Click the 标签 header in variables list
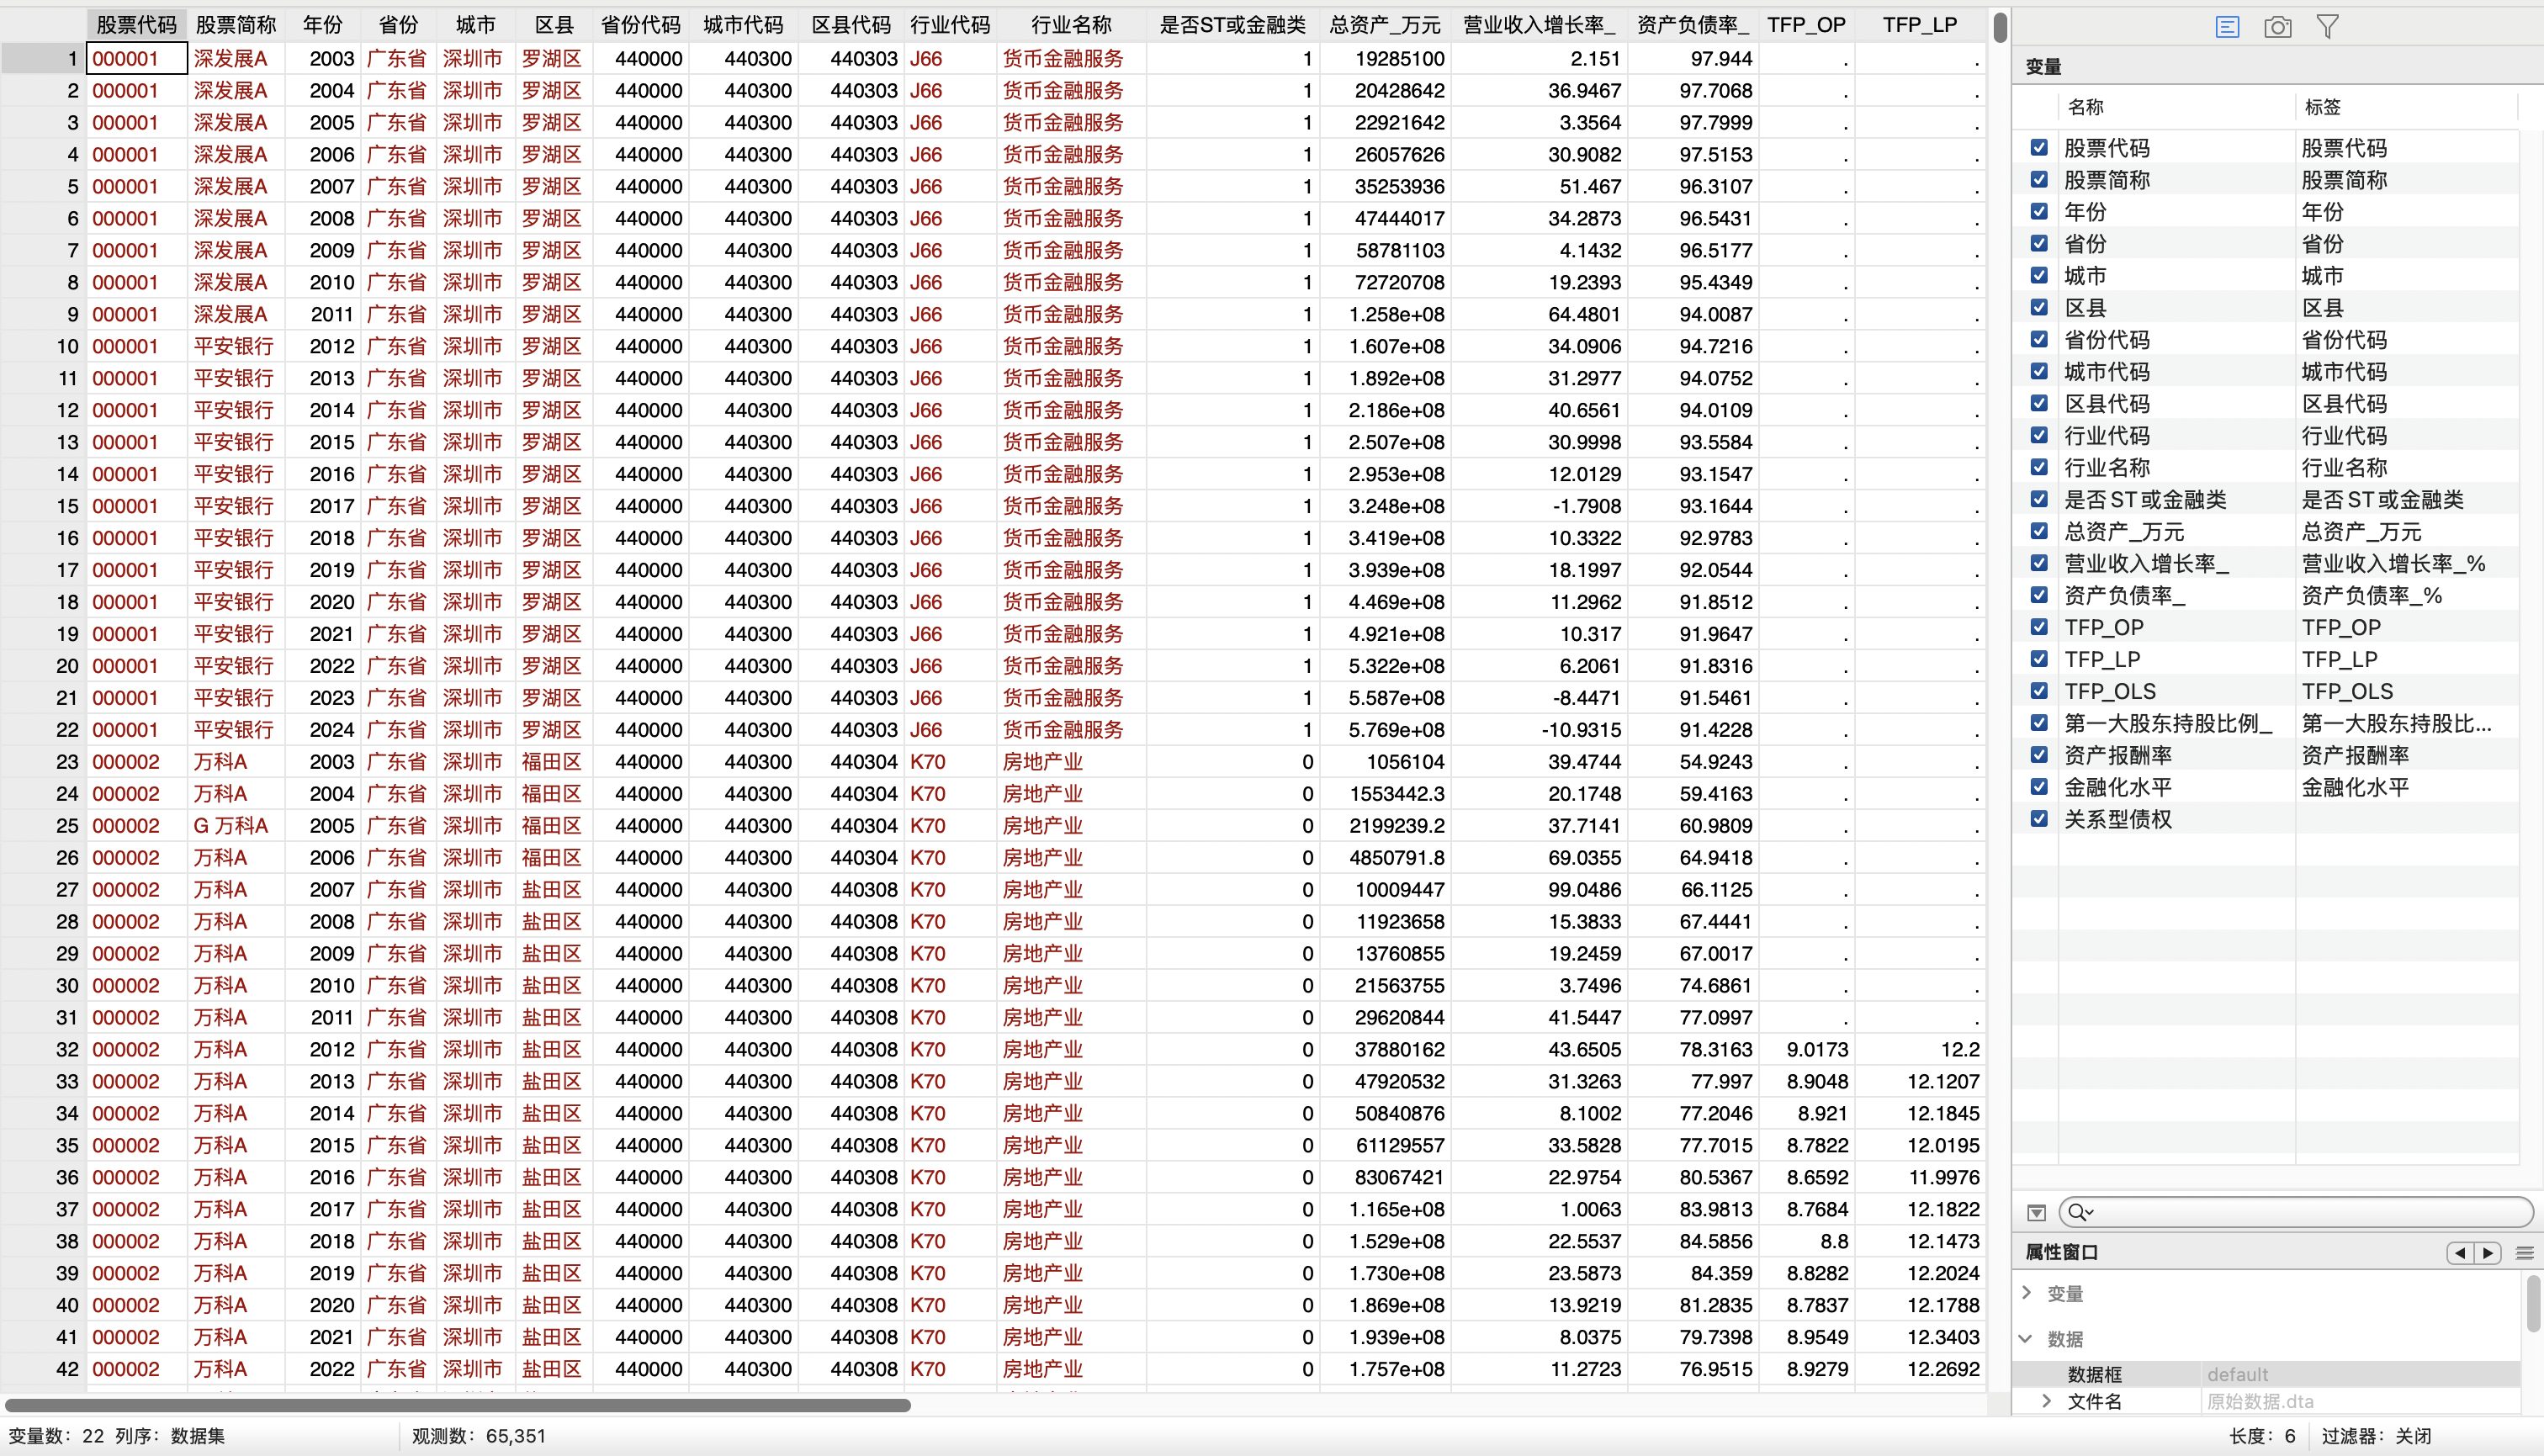Image resolution: width=2544 pixels, height=1456 pixels. click(2322, 107)
